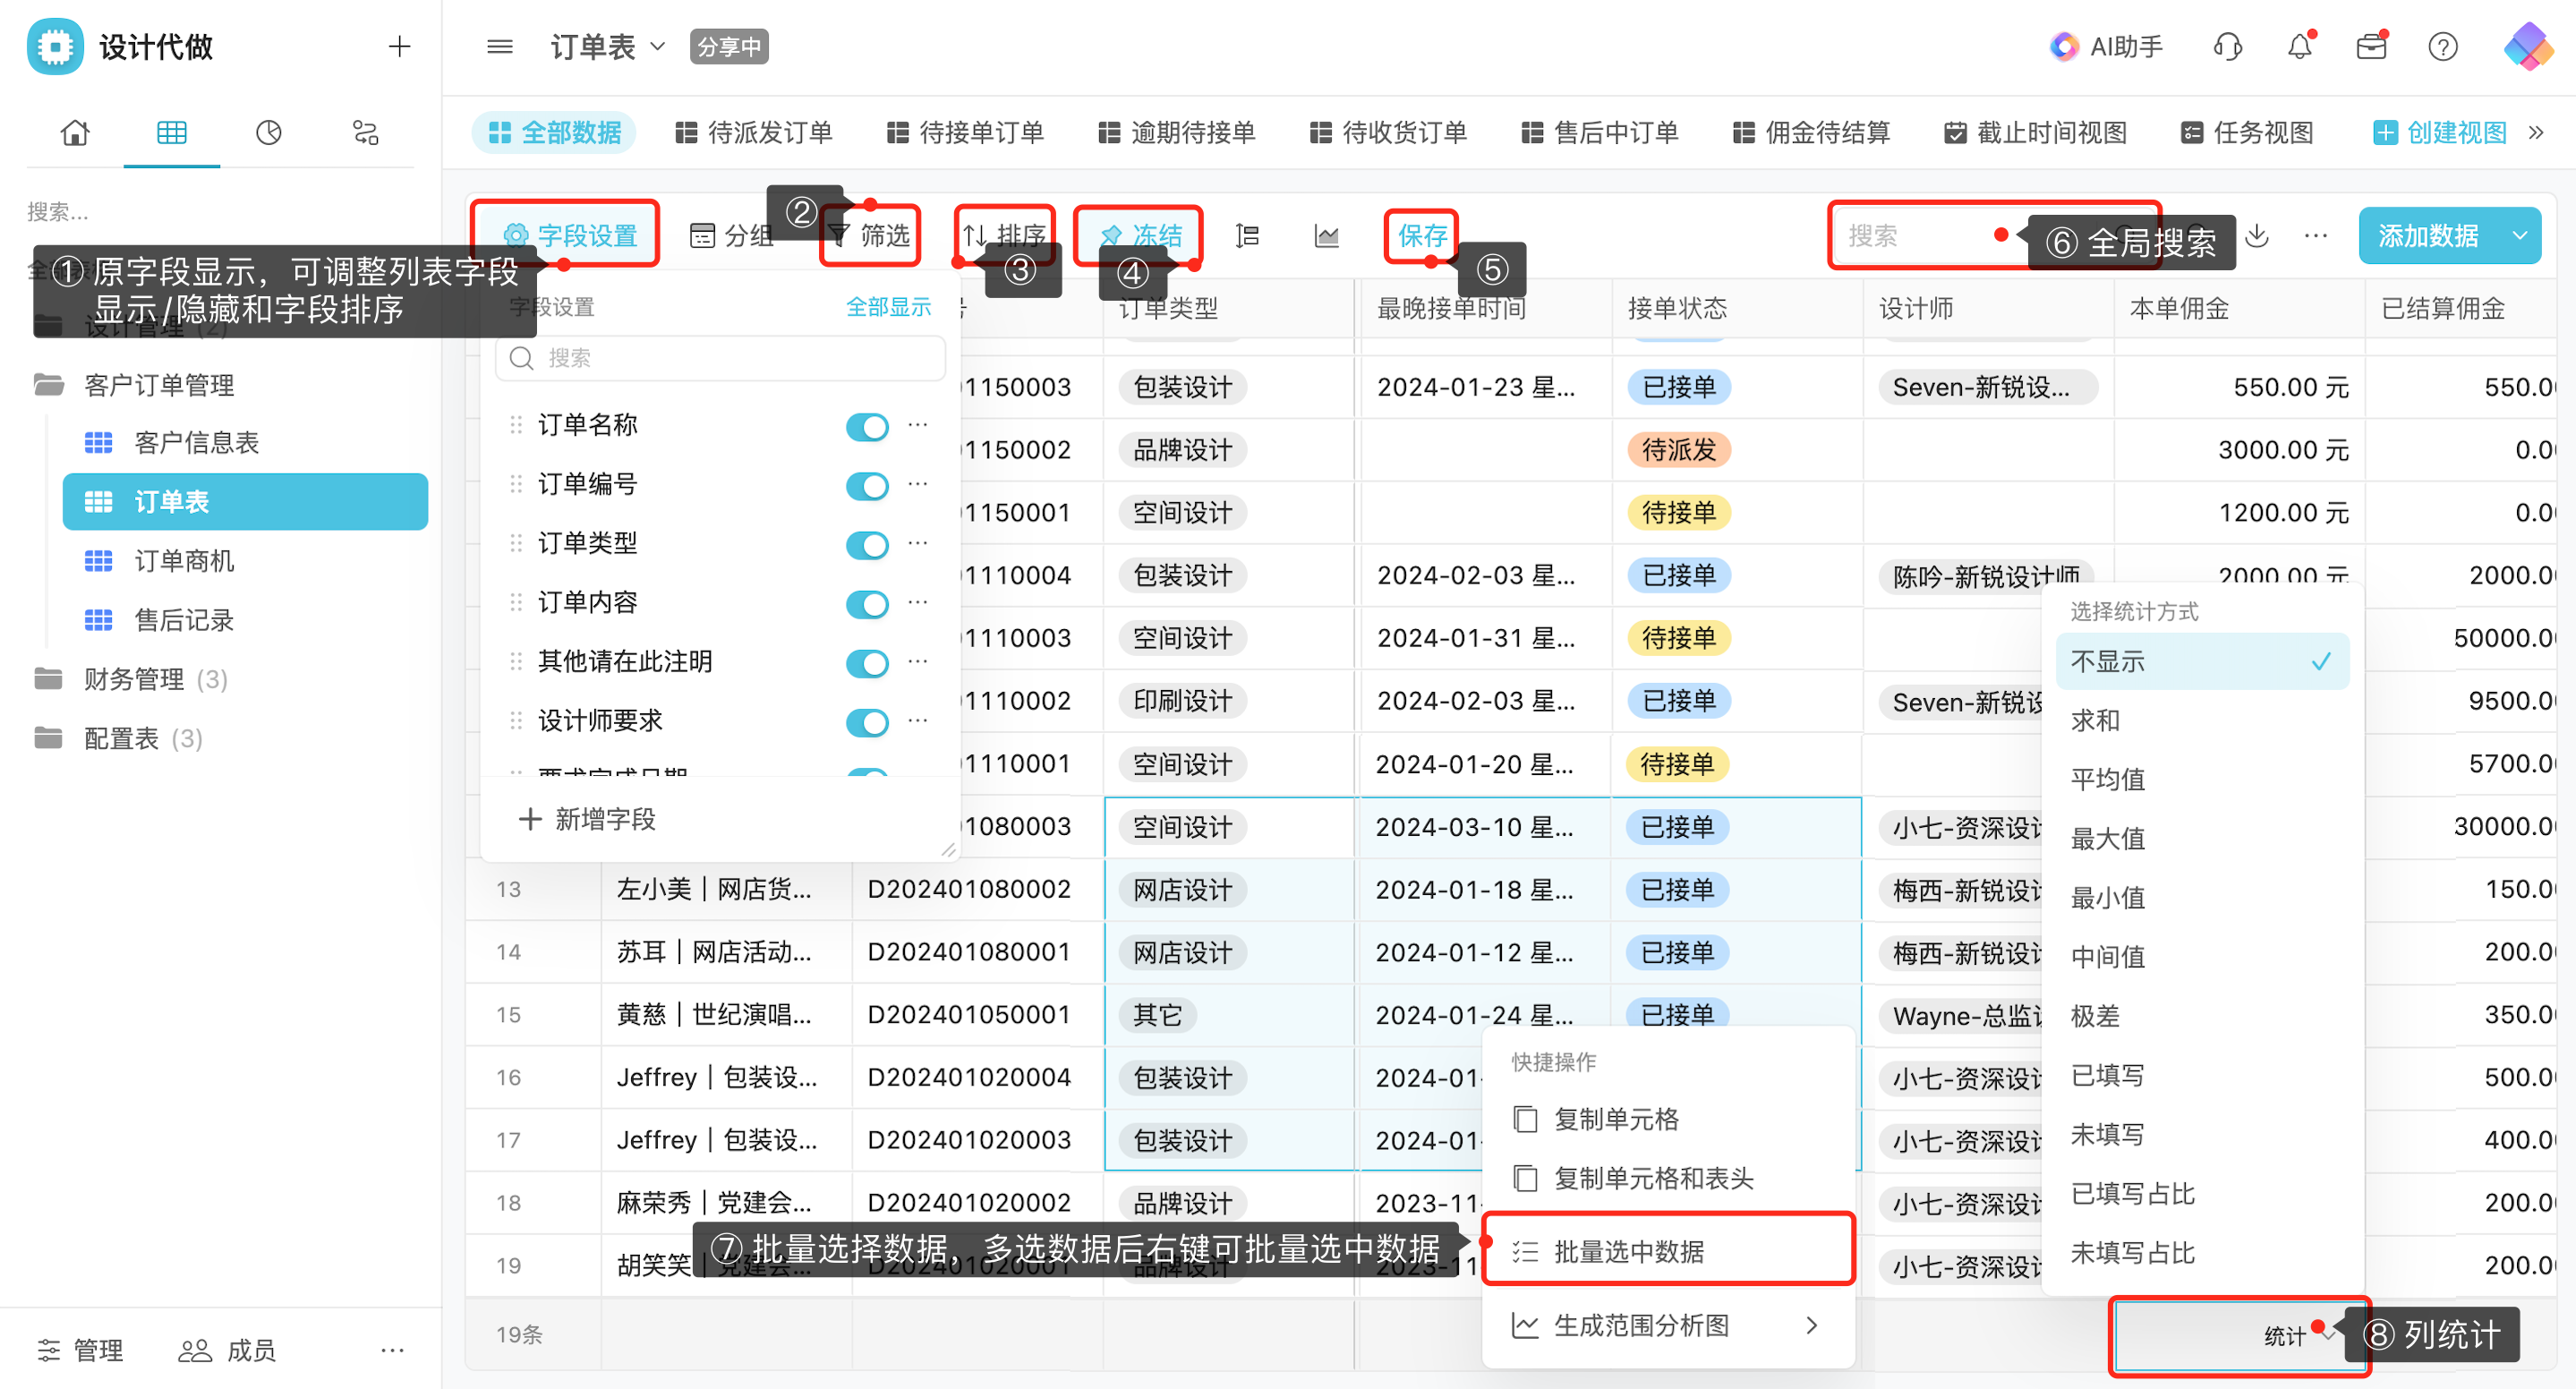This screenshot has width=2576, height=1389.
Task: Open the pie chart dashboard icon
Action: coord(268,133)
